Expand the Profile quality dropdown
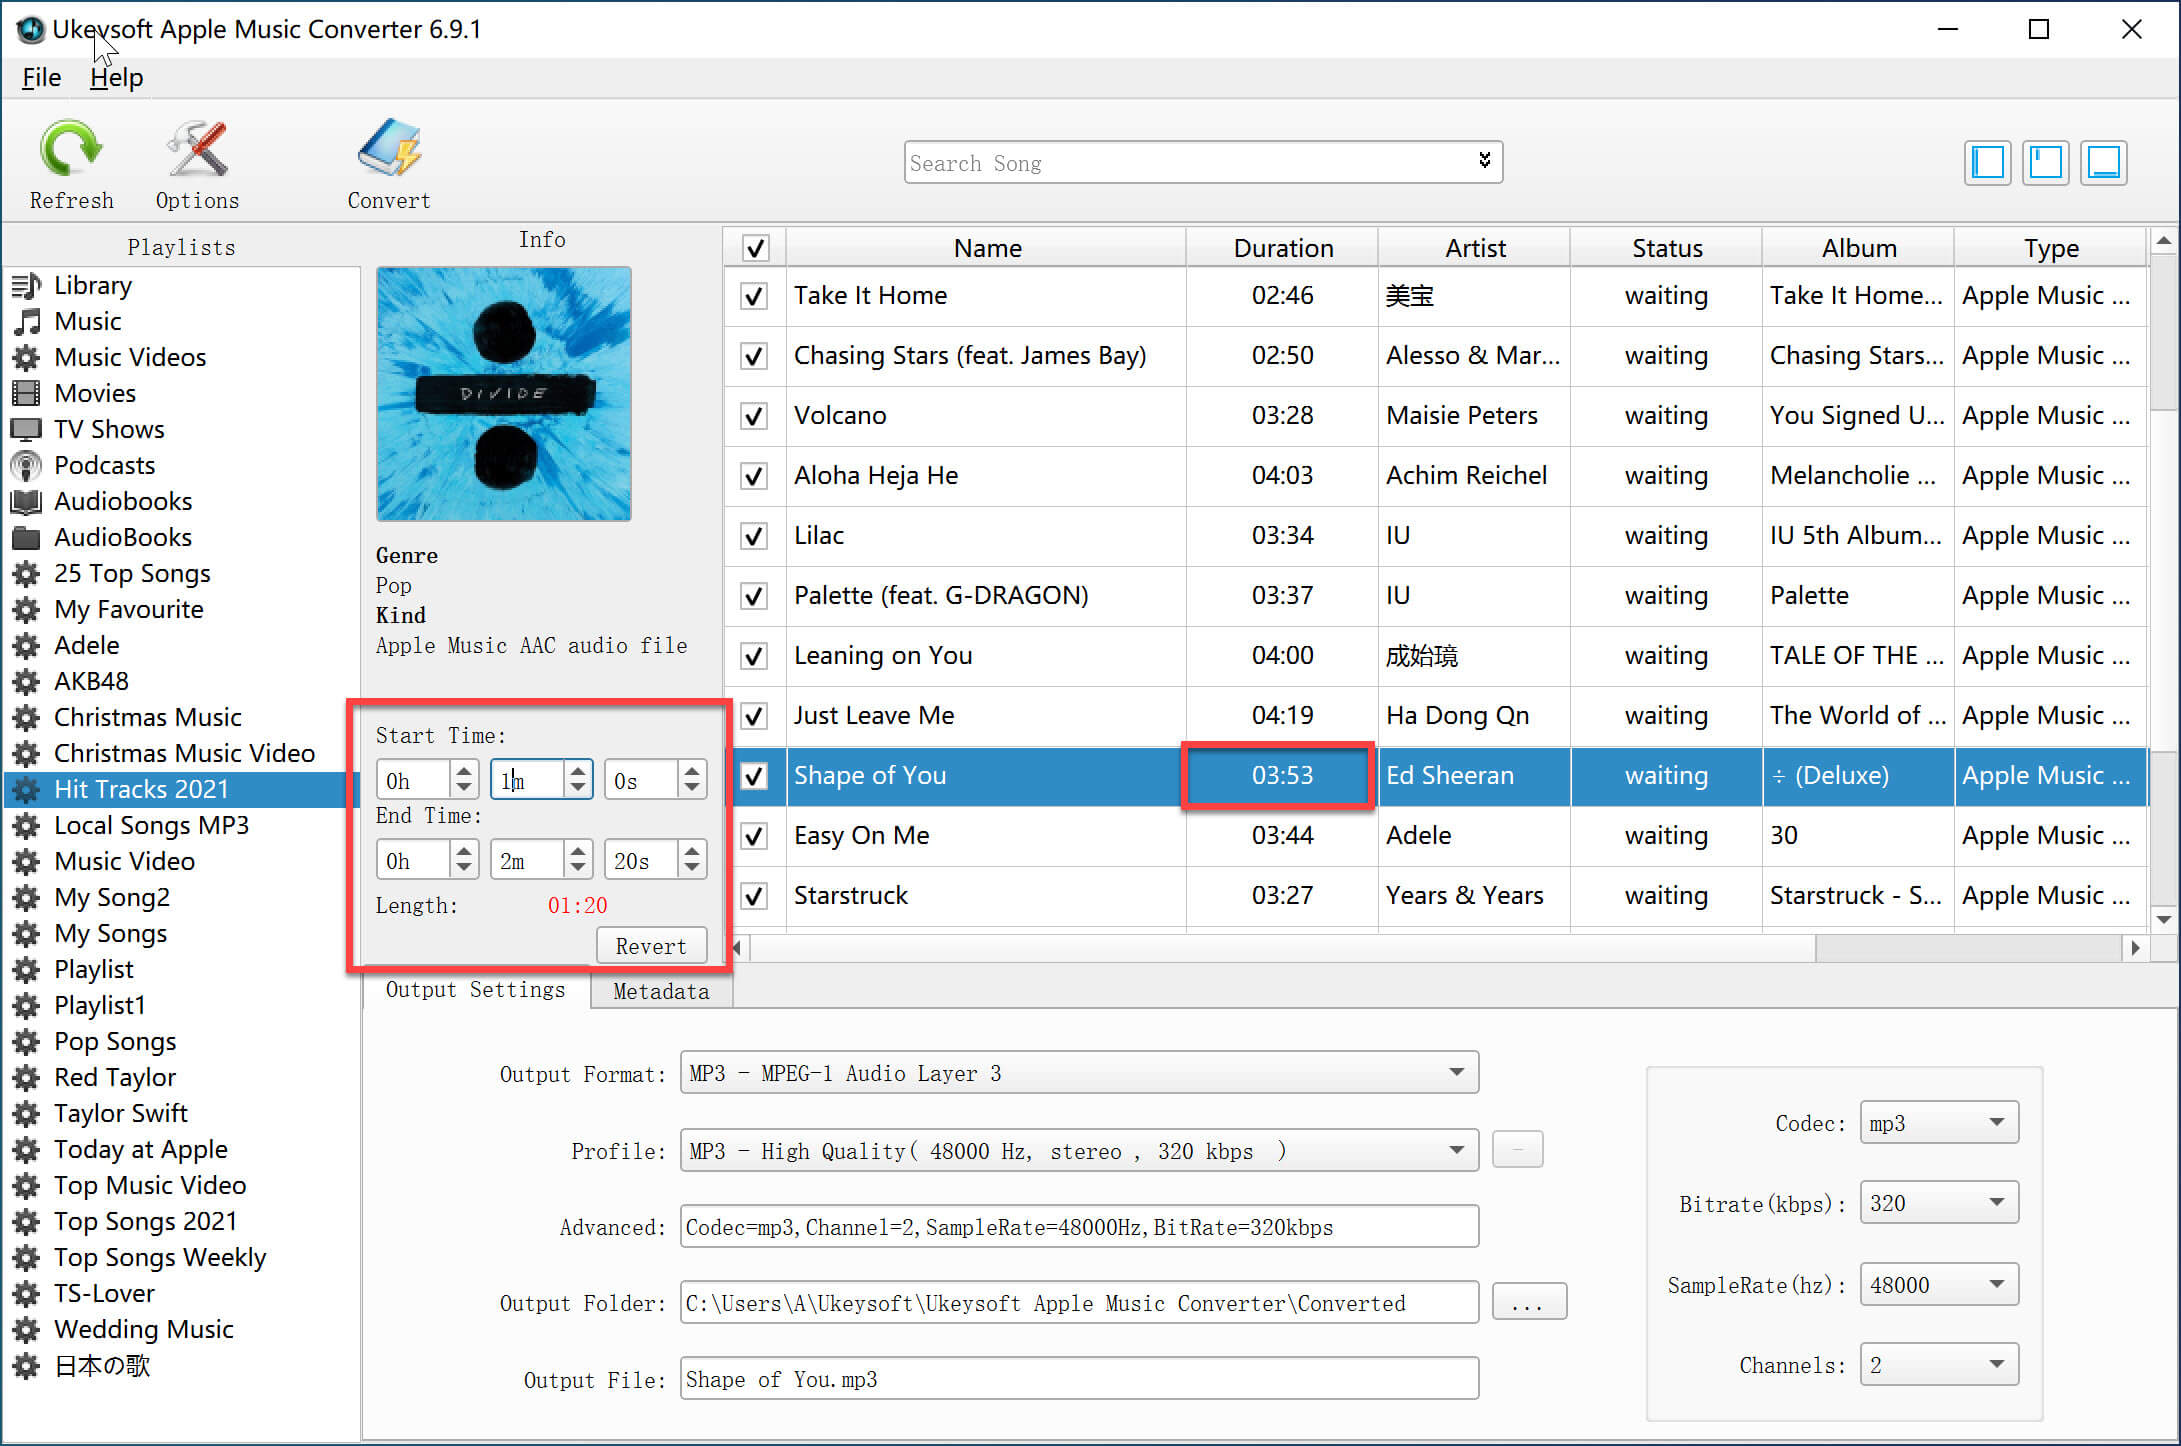 tap(1460, 1151)
